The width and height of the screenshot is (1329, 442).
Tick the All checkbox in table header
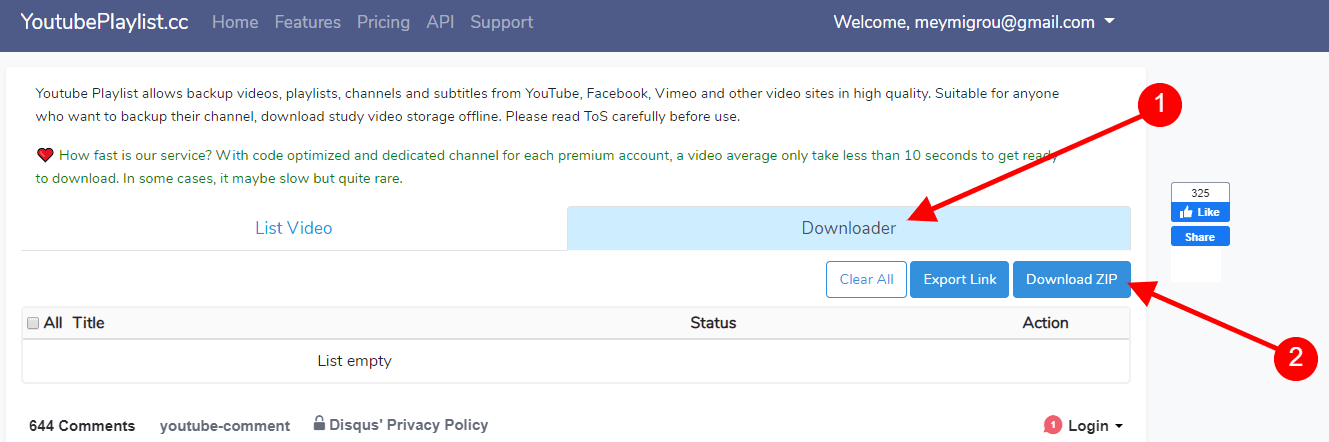pos(33,323)
